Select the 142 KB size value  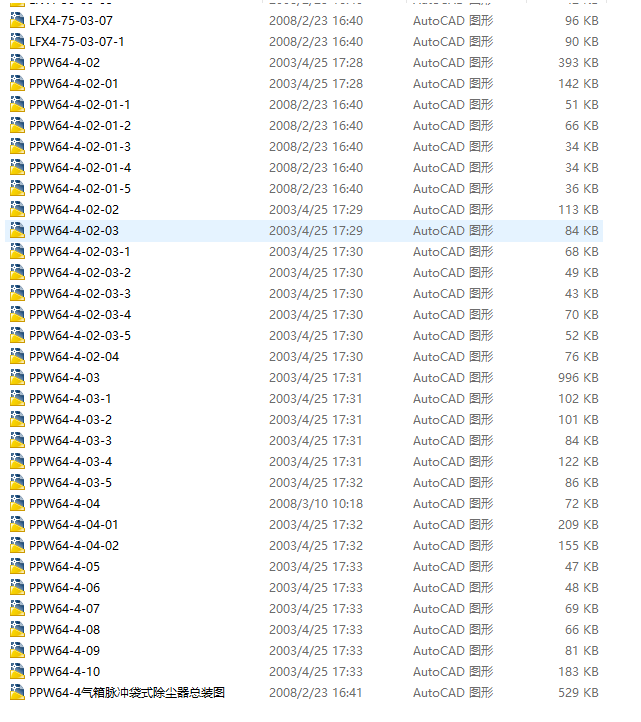[x=578, y=84]
